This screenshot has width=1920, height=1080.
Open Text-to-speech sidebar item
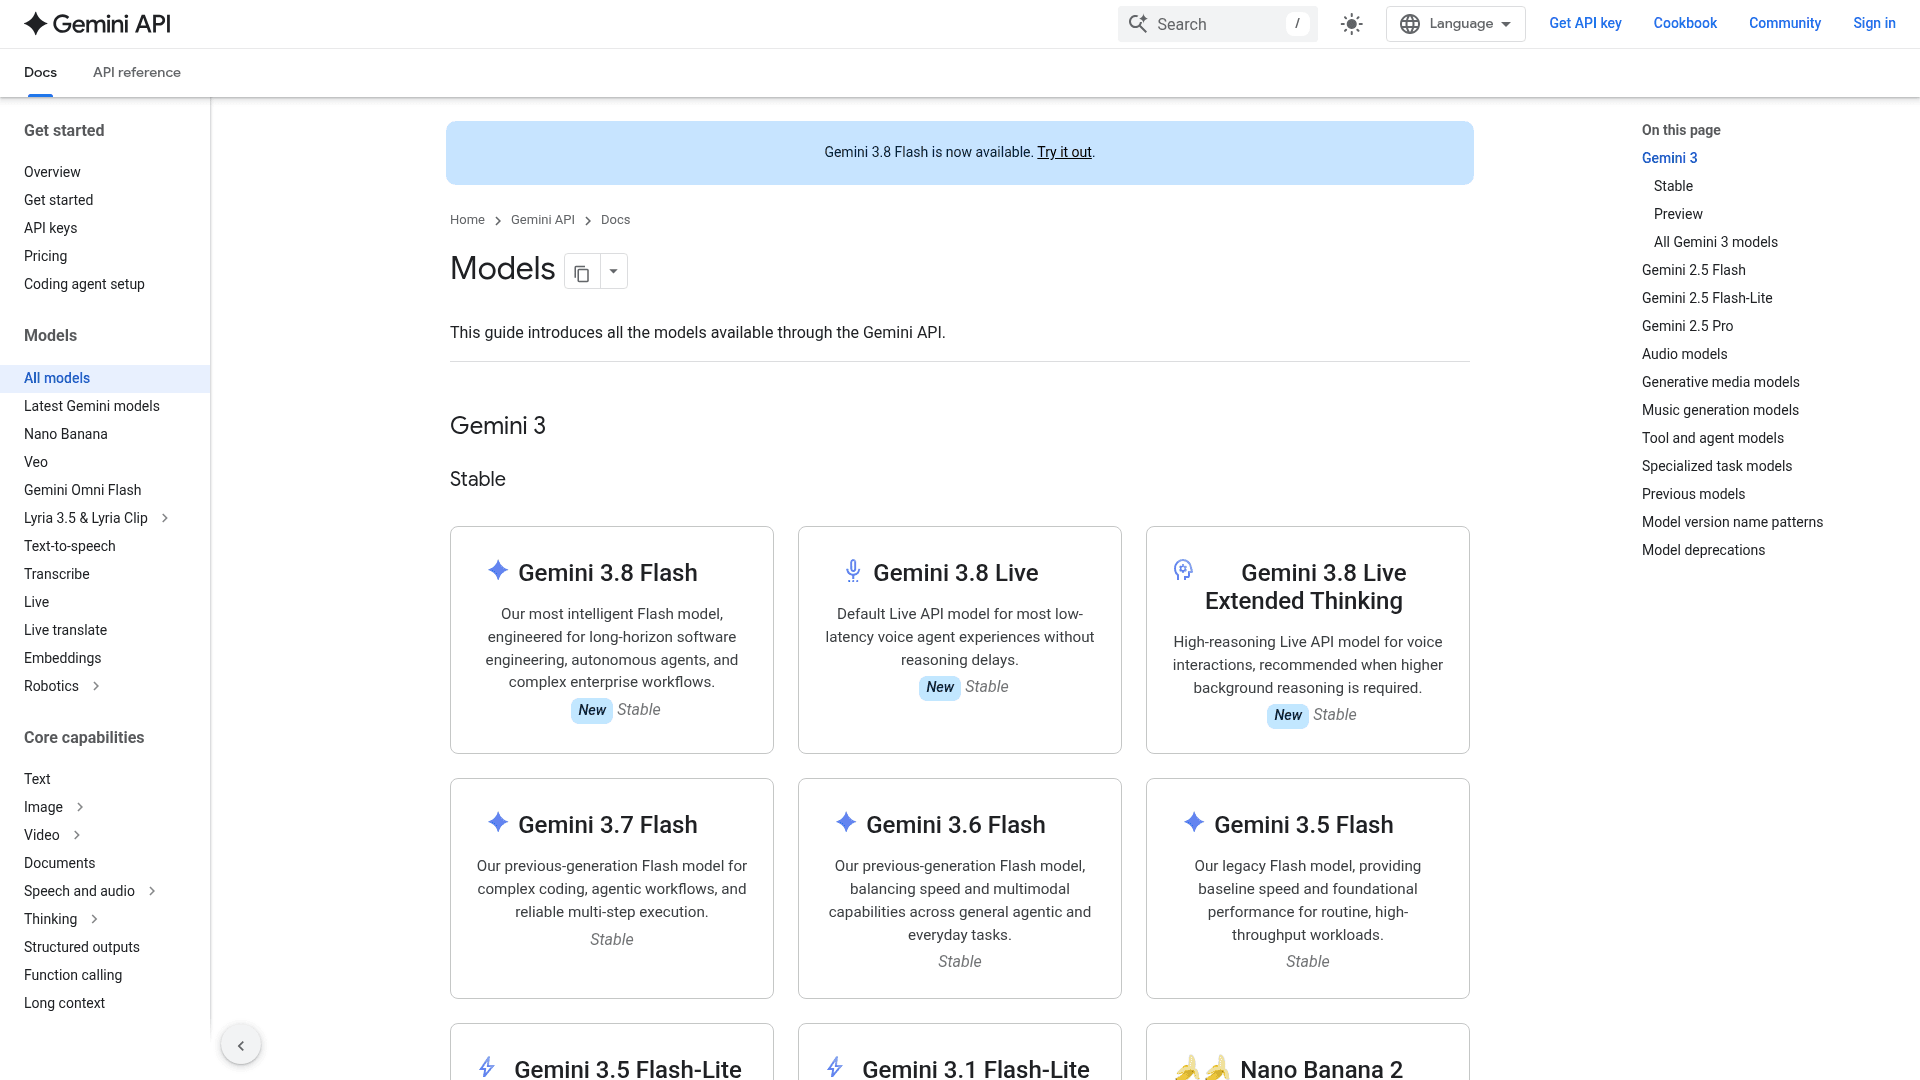(x=70, y=546)
